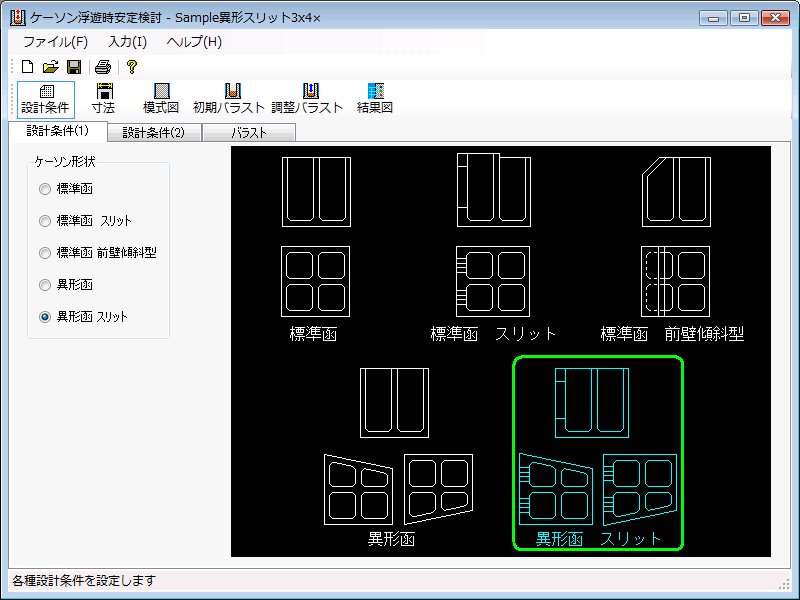
Task: Click the Help question mark icon
Action: [x=131, y=67]
